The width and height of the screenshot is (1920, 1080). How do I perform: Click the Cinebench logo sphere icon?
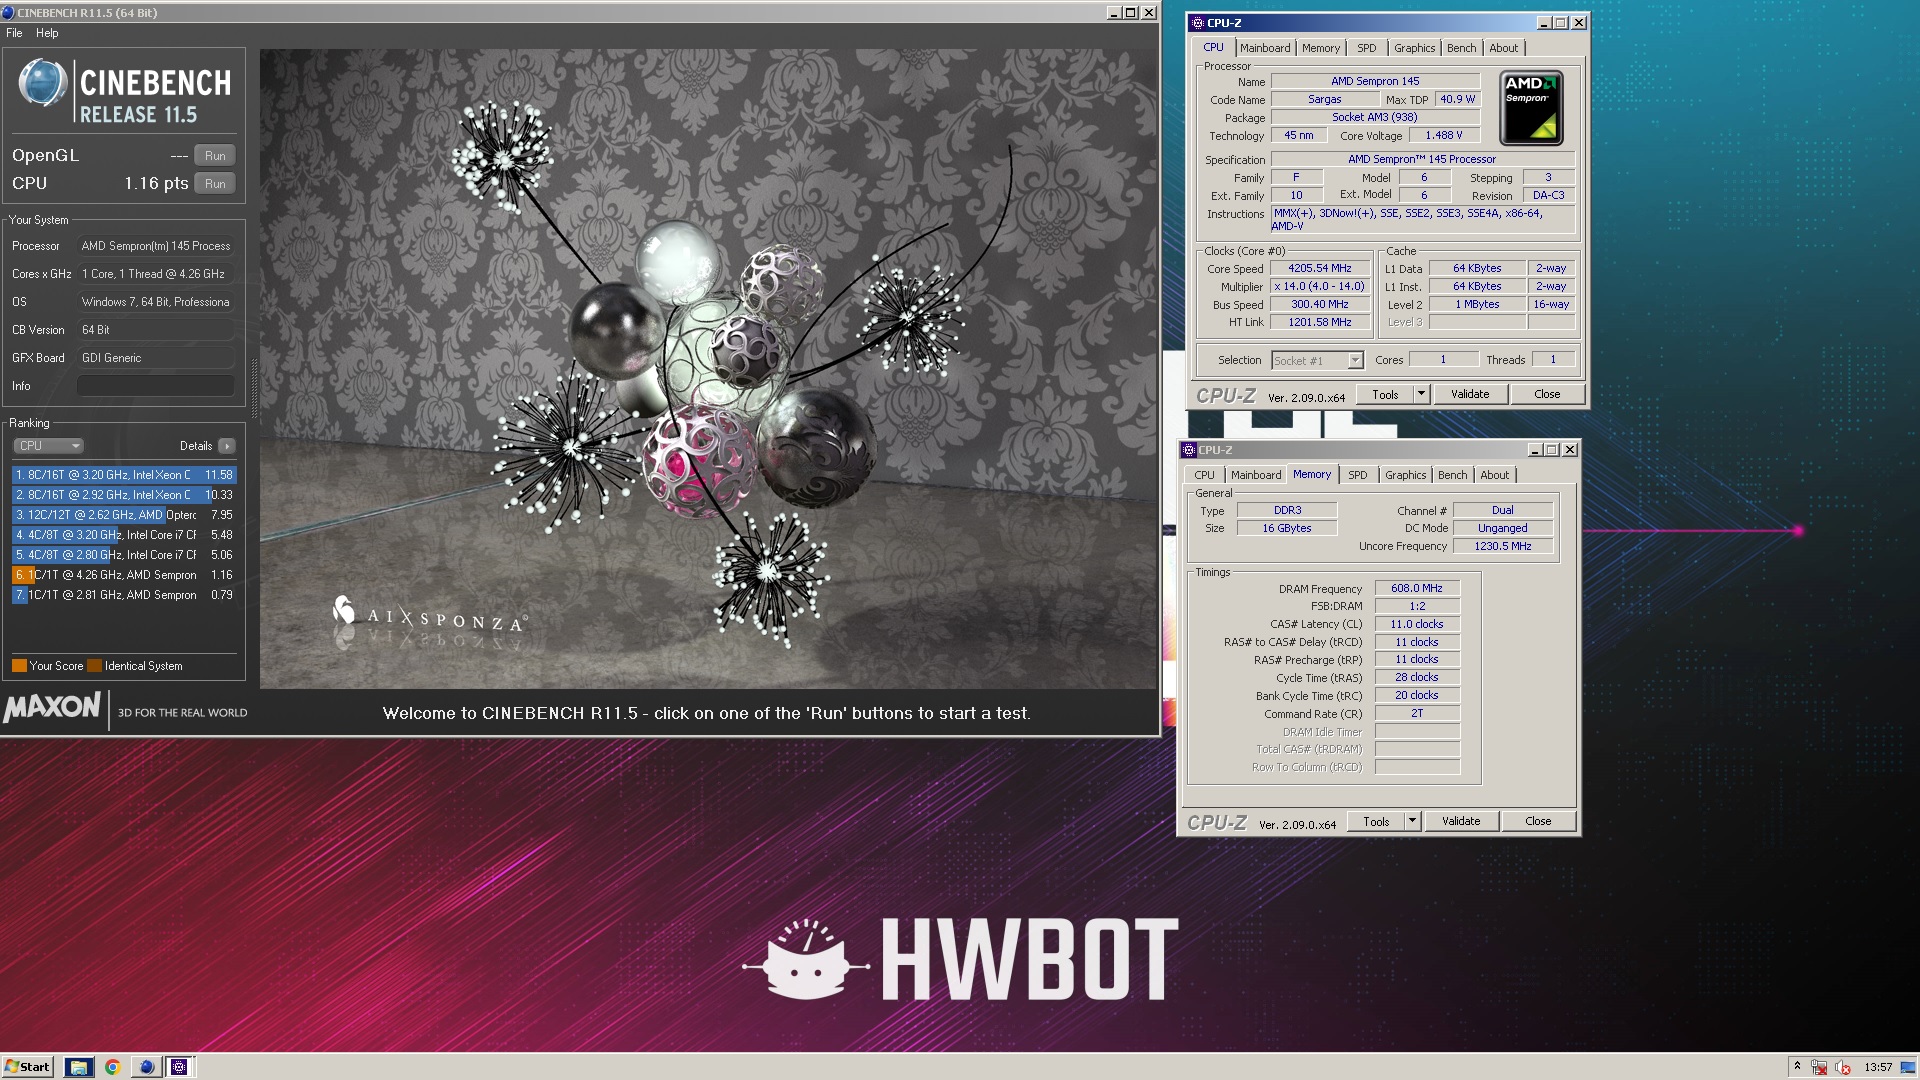(42, 83)
